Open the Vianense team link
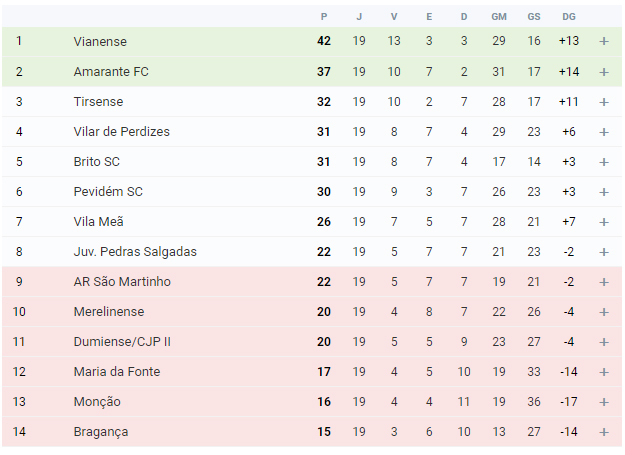The image size is (625, 455). [x=100, y=41]
